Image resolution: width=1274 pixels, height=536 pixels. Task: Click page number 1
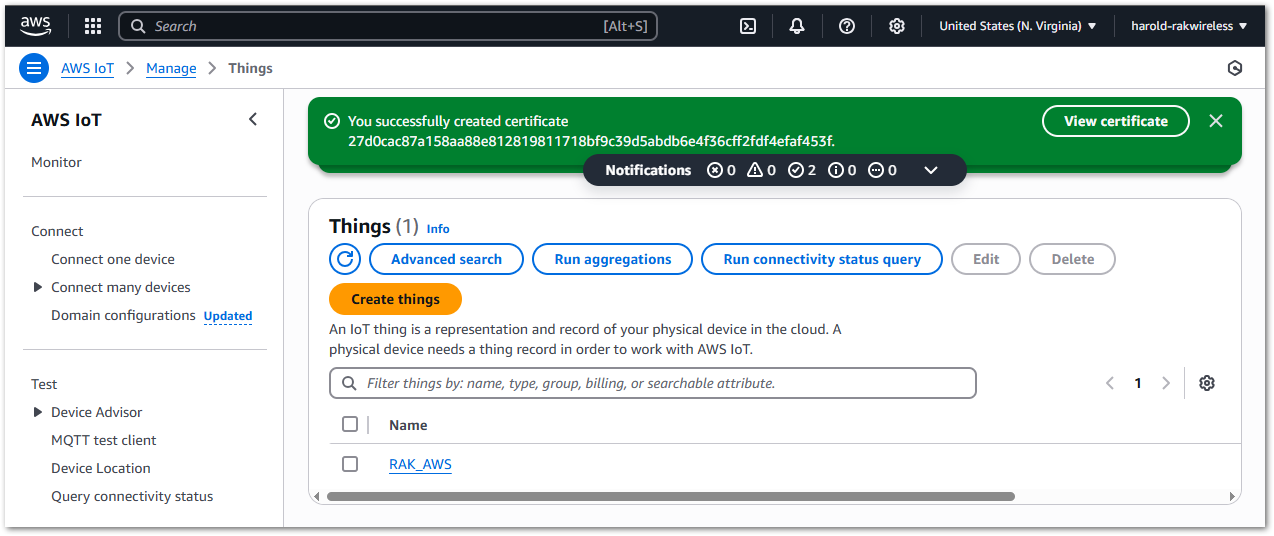1138,383
